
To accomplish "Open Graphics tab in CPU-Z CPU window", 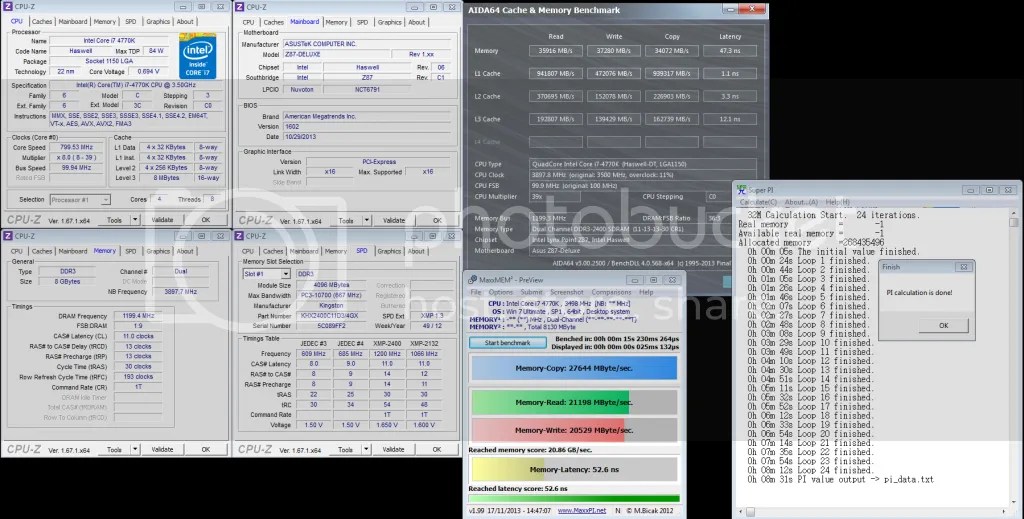I will (158, 22).
